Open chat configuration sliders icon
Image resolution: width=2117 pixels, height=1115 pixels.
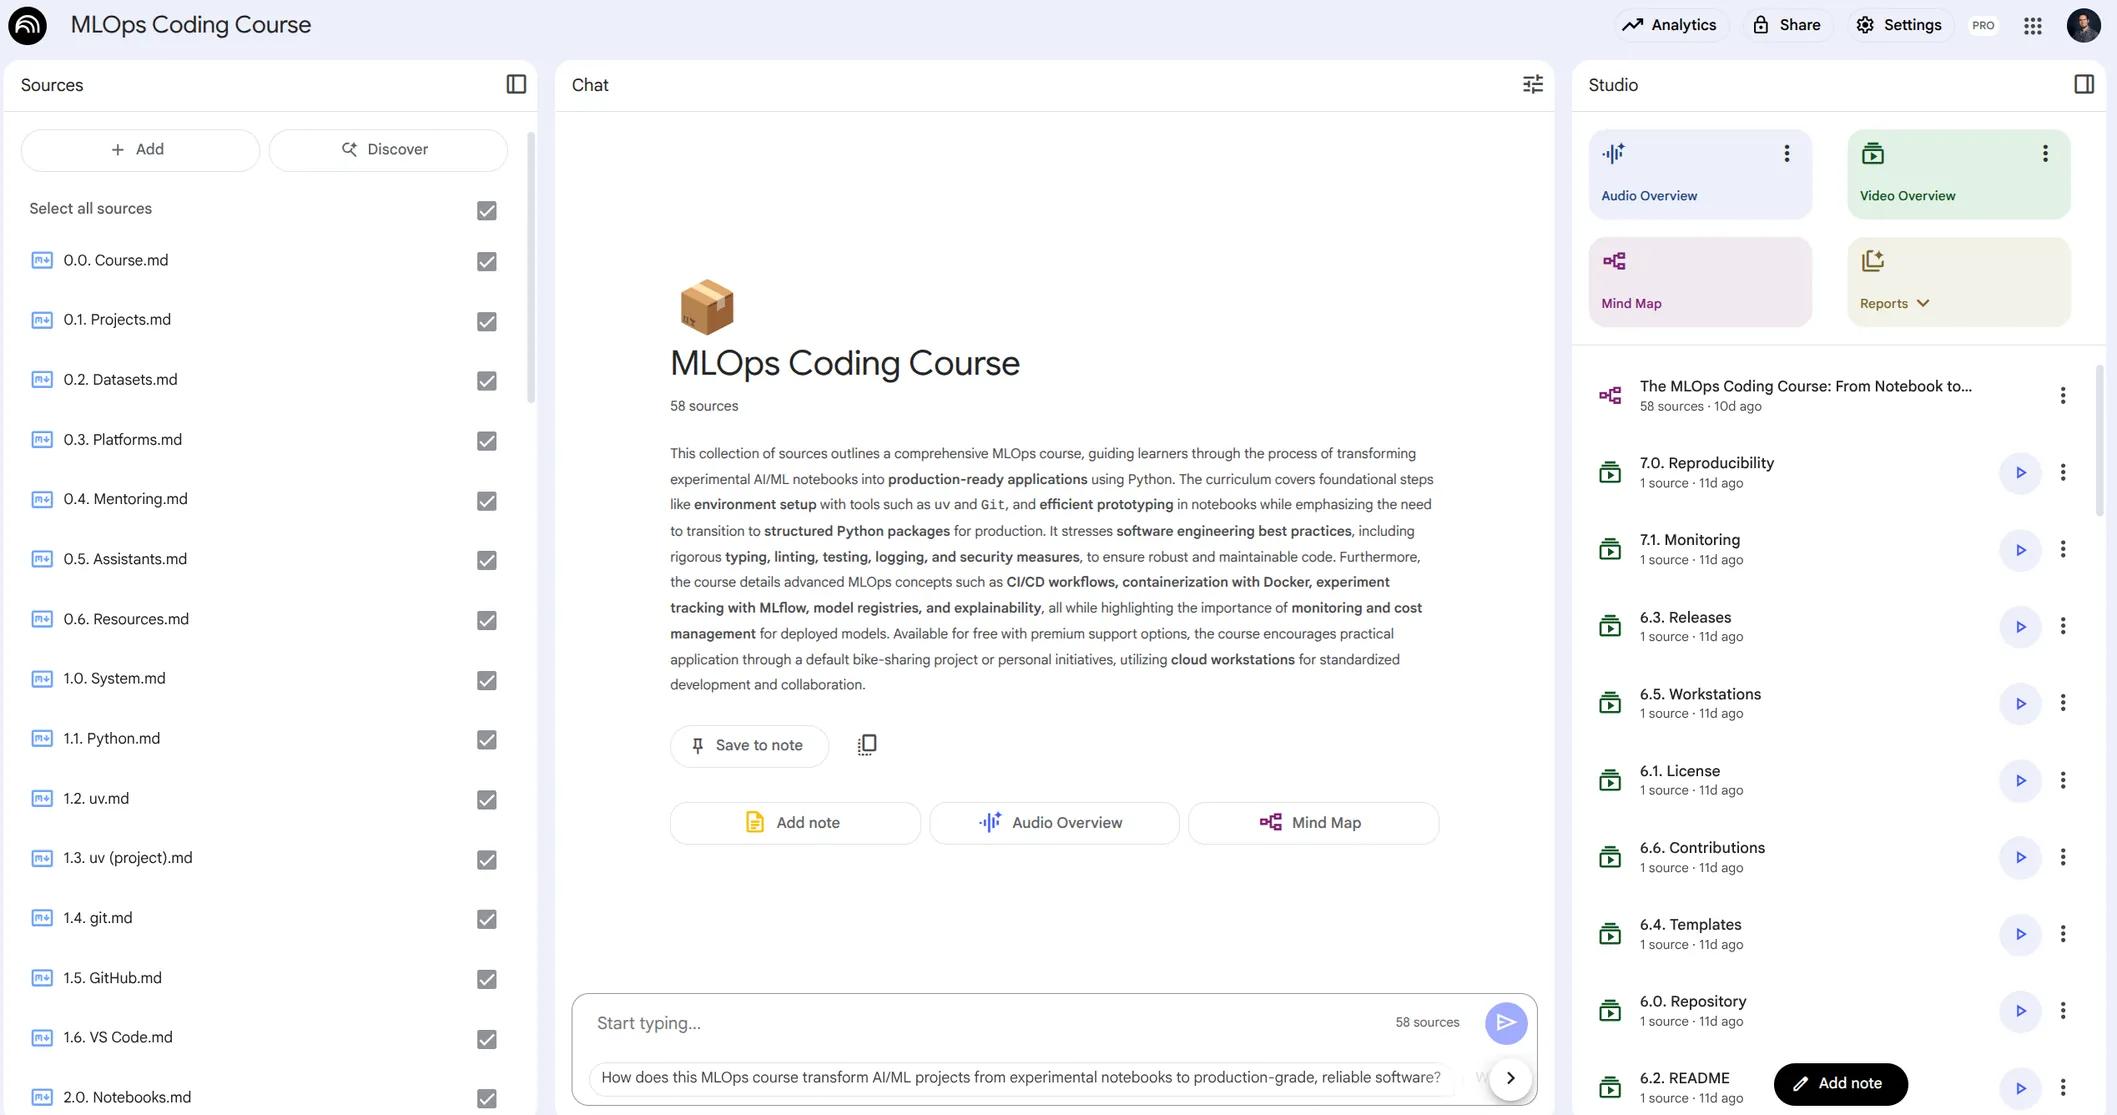(x=1532, y=85)
